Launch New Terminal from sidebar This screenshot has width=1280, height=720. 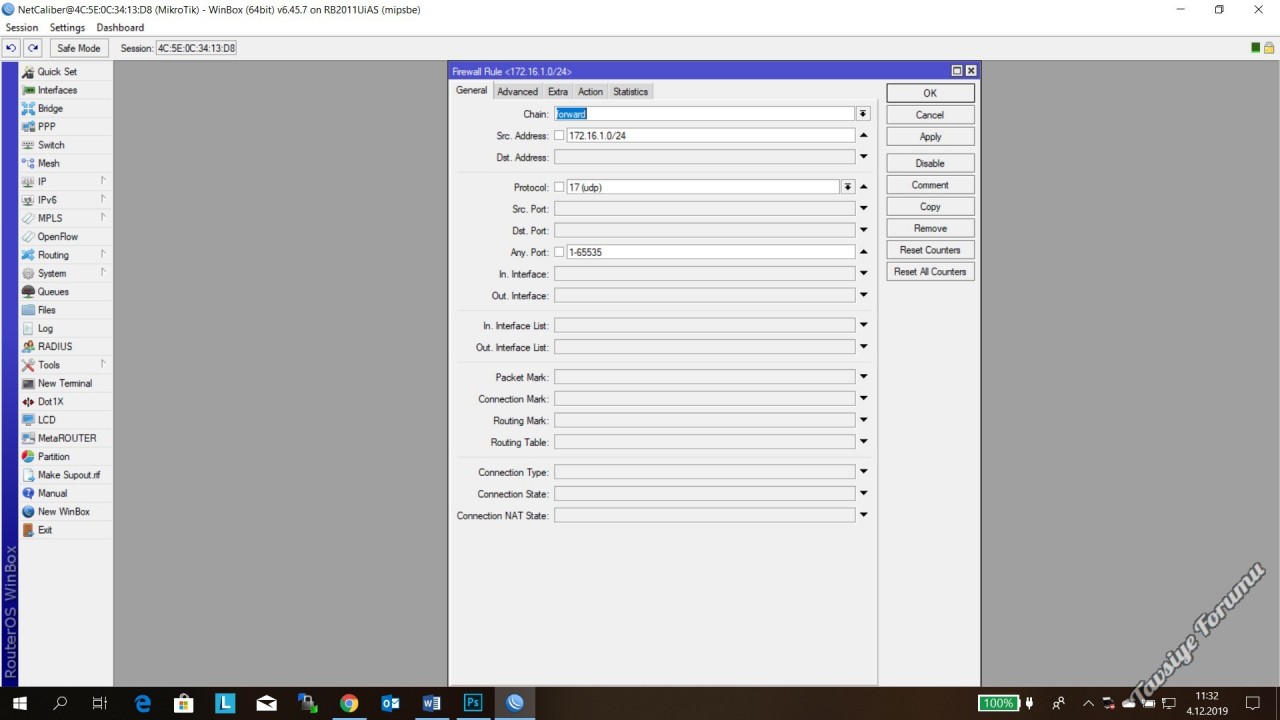click(x=65, y=383)
